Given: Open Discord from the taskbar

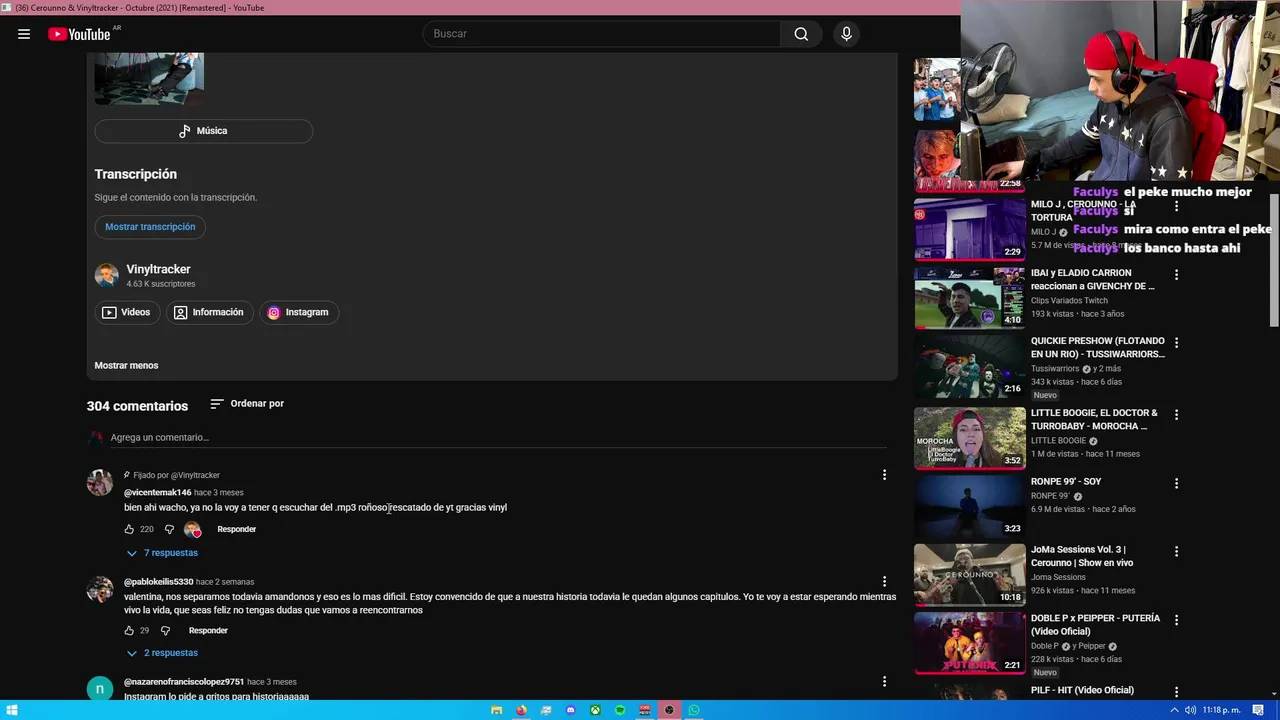Looking at the screenshot, I should [x=571, y=710].
